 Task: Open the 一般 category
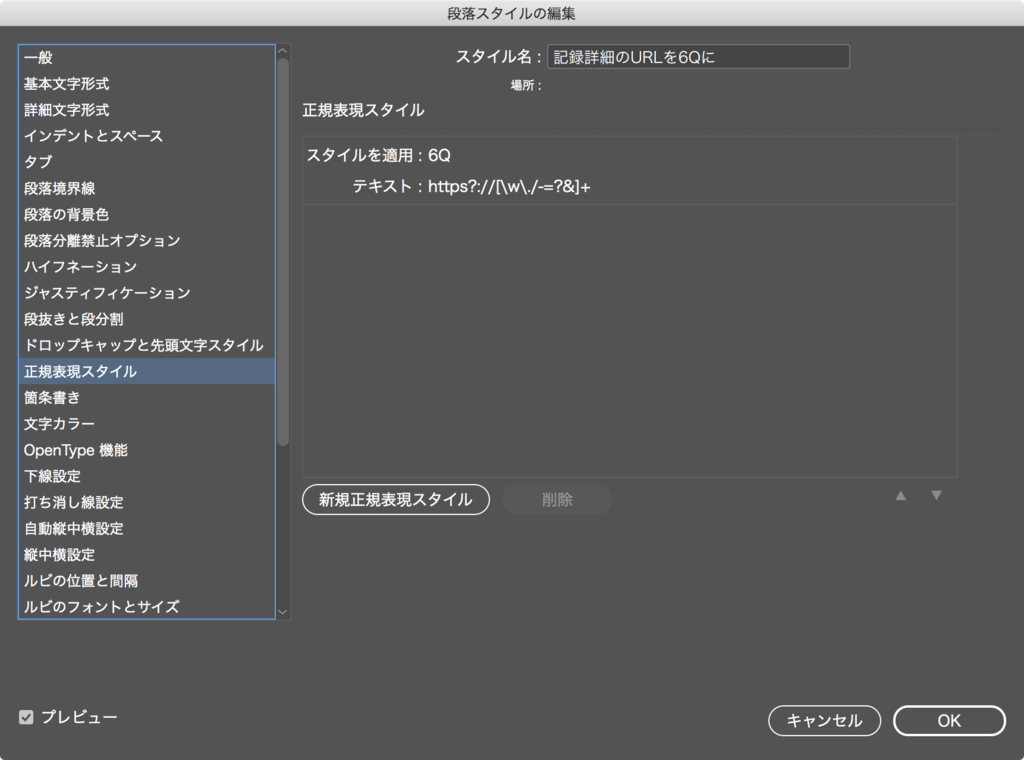tap(146, 57)
